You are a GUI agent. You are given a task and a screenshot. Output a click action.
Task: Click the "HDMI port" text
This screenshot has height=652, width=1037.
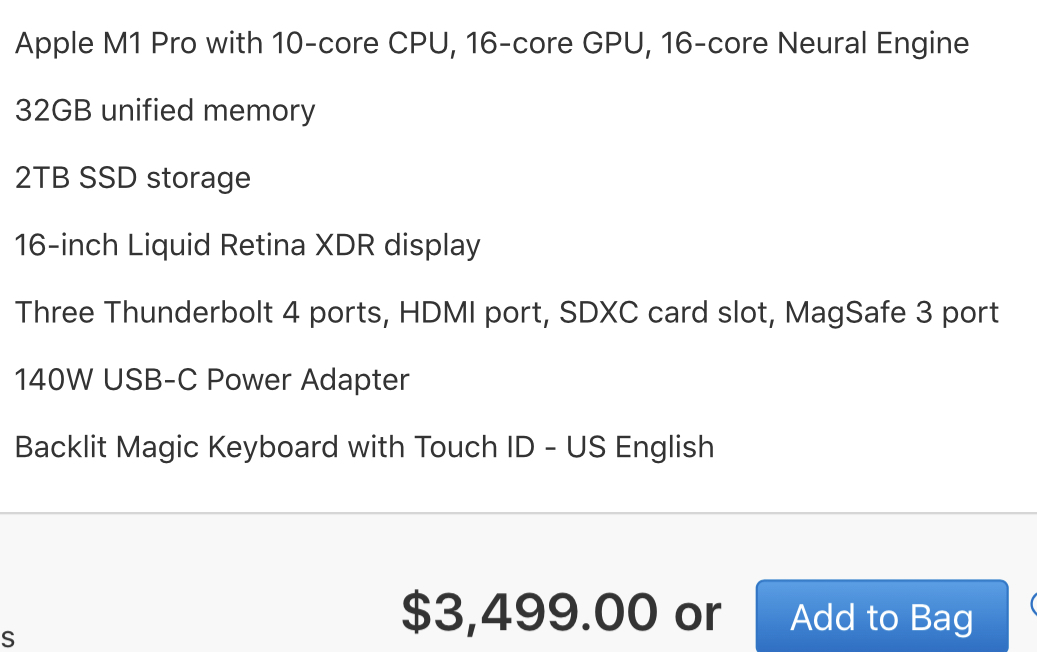(470, 312)
